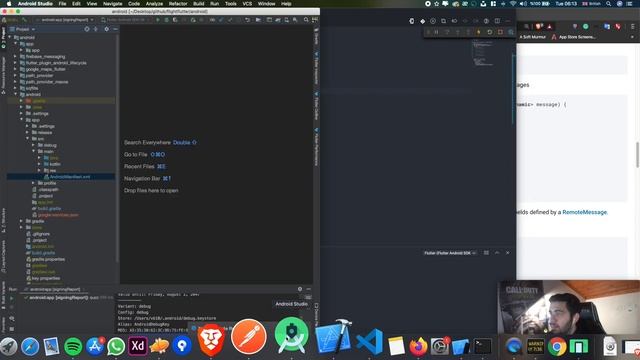Toggle the Build Variants side tab
Image resolution: width=640 pixels, height=360 pixels.
click(3, 295)
